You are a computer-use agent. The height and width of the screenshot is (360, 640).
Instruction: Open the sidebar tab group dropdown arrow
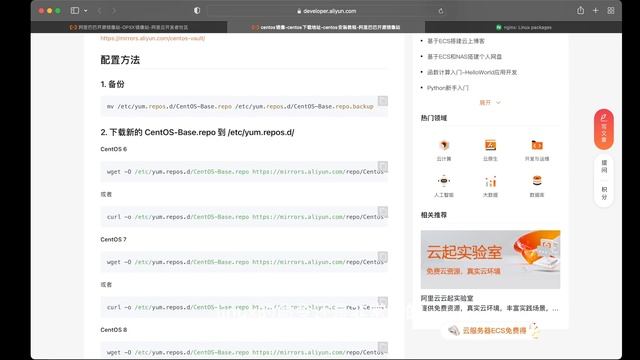[x=86, y=11]
